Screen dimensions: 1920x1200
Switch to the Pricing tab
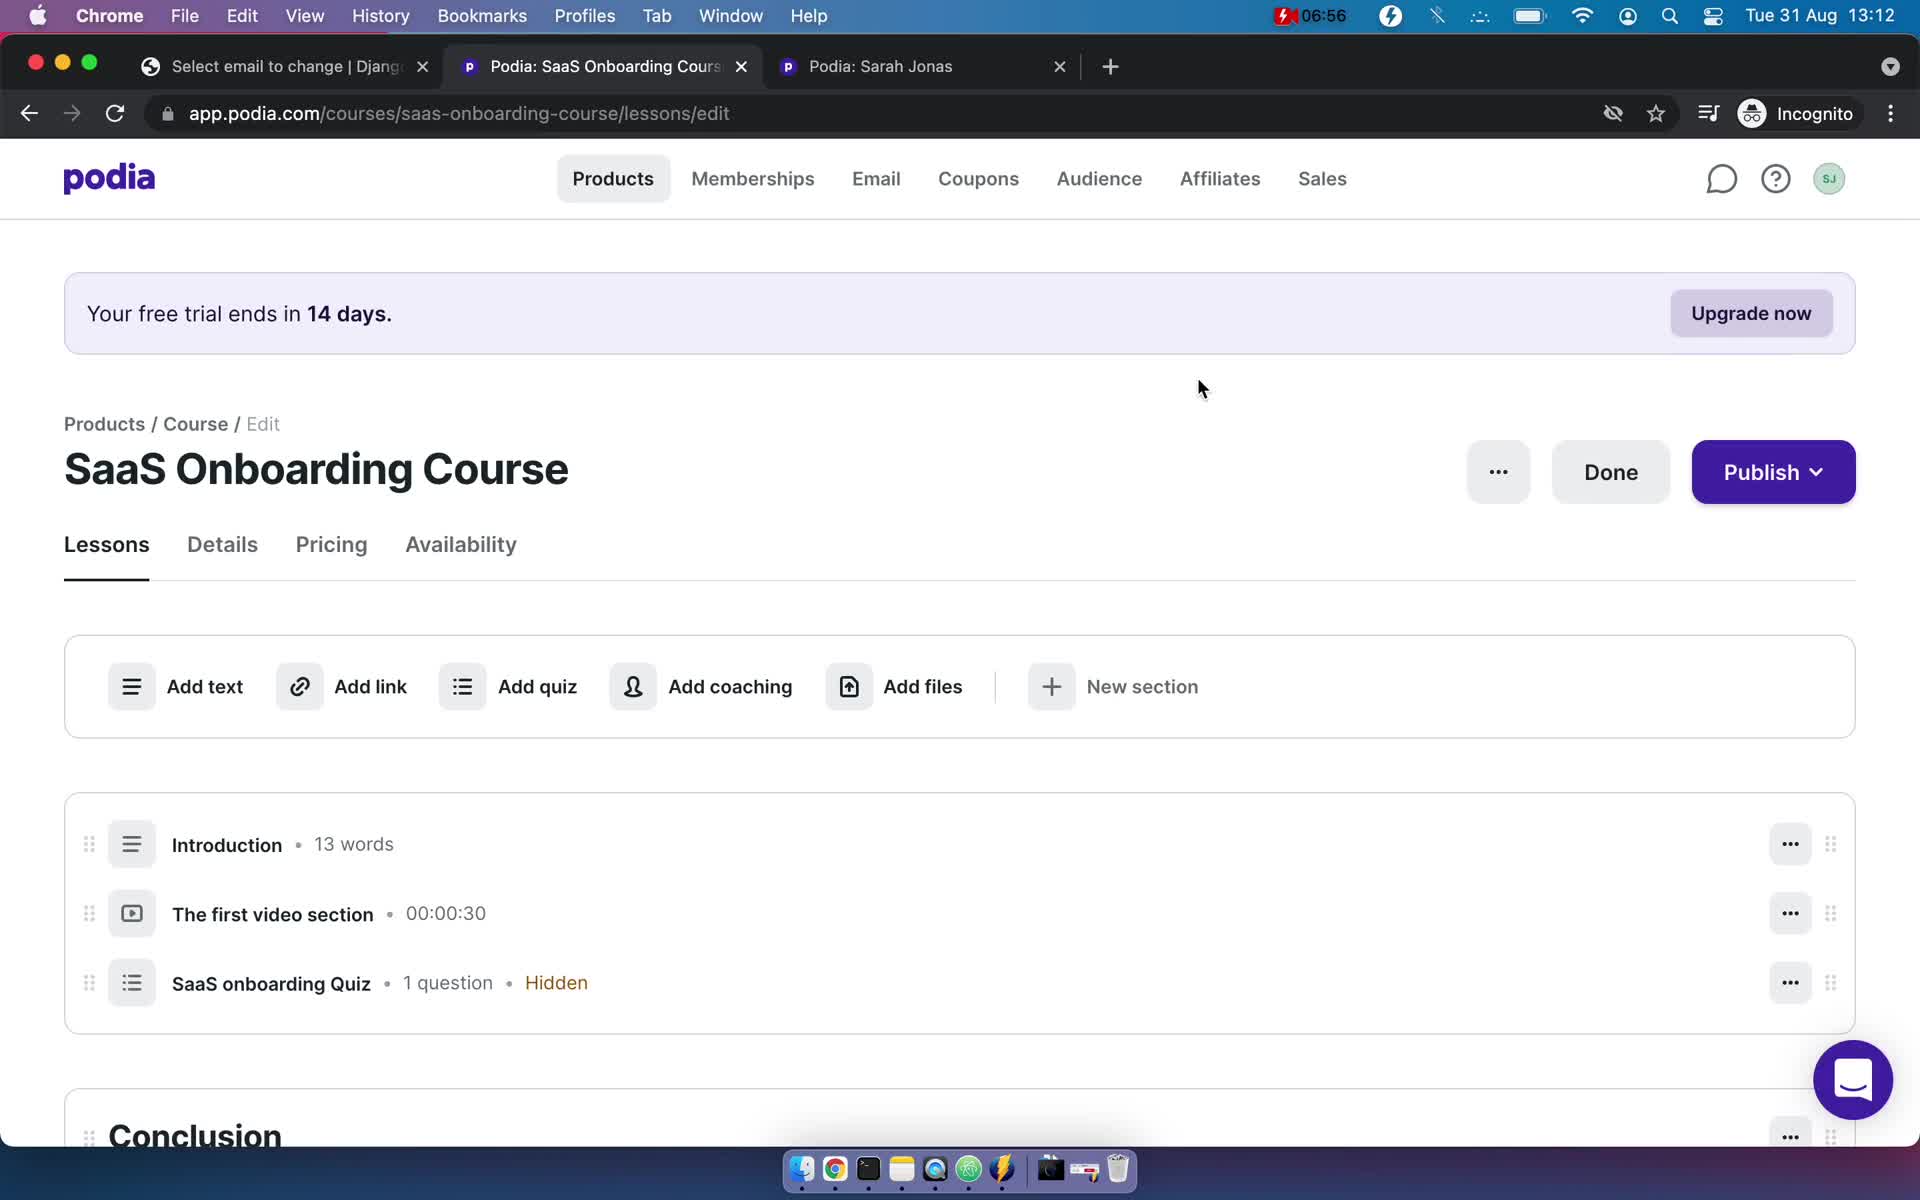click(x=332, y=543)
